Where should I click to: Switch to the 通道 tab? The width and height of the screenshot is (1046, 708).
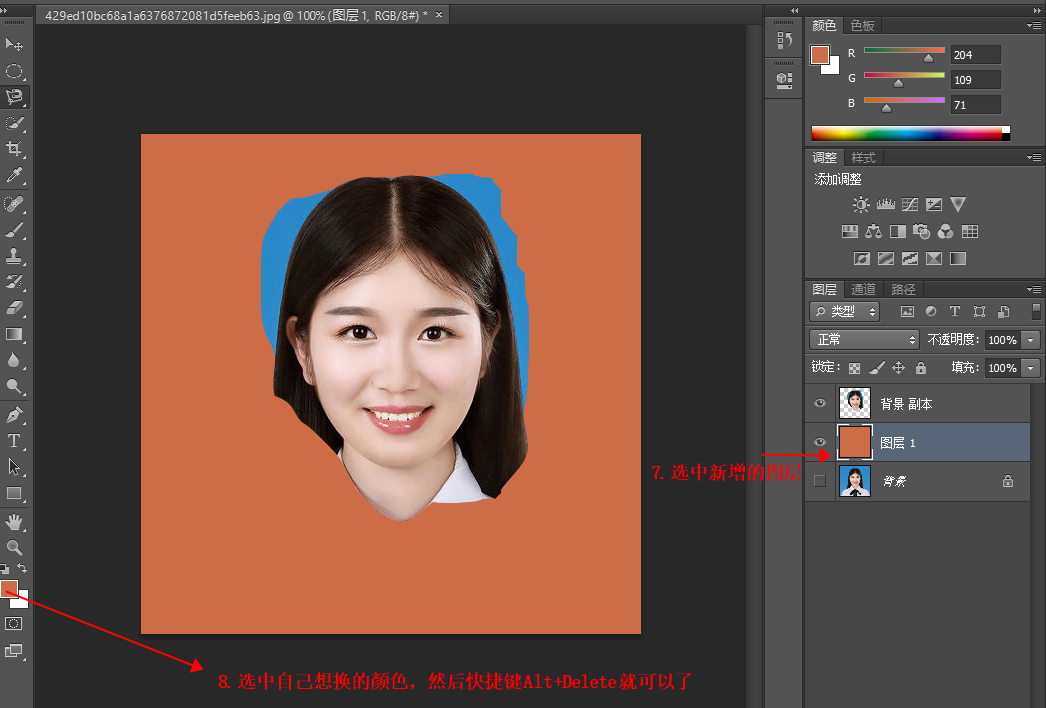(x=863, y=289)
